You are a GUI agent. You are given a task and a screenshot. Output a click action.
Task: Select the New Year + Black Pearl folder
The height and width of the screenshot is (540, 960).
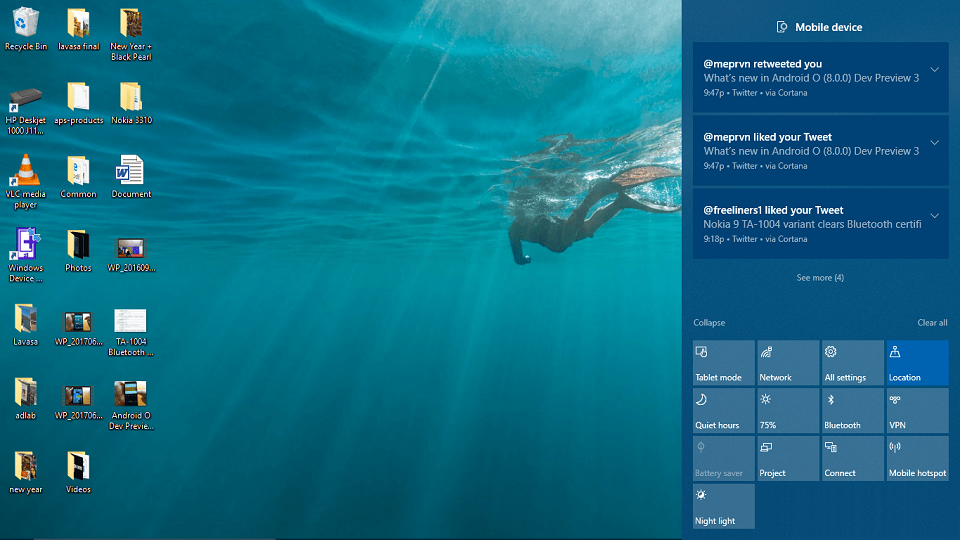point(131,34)
